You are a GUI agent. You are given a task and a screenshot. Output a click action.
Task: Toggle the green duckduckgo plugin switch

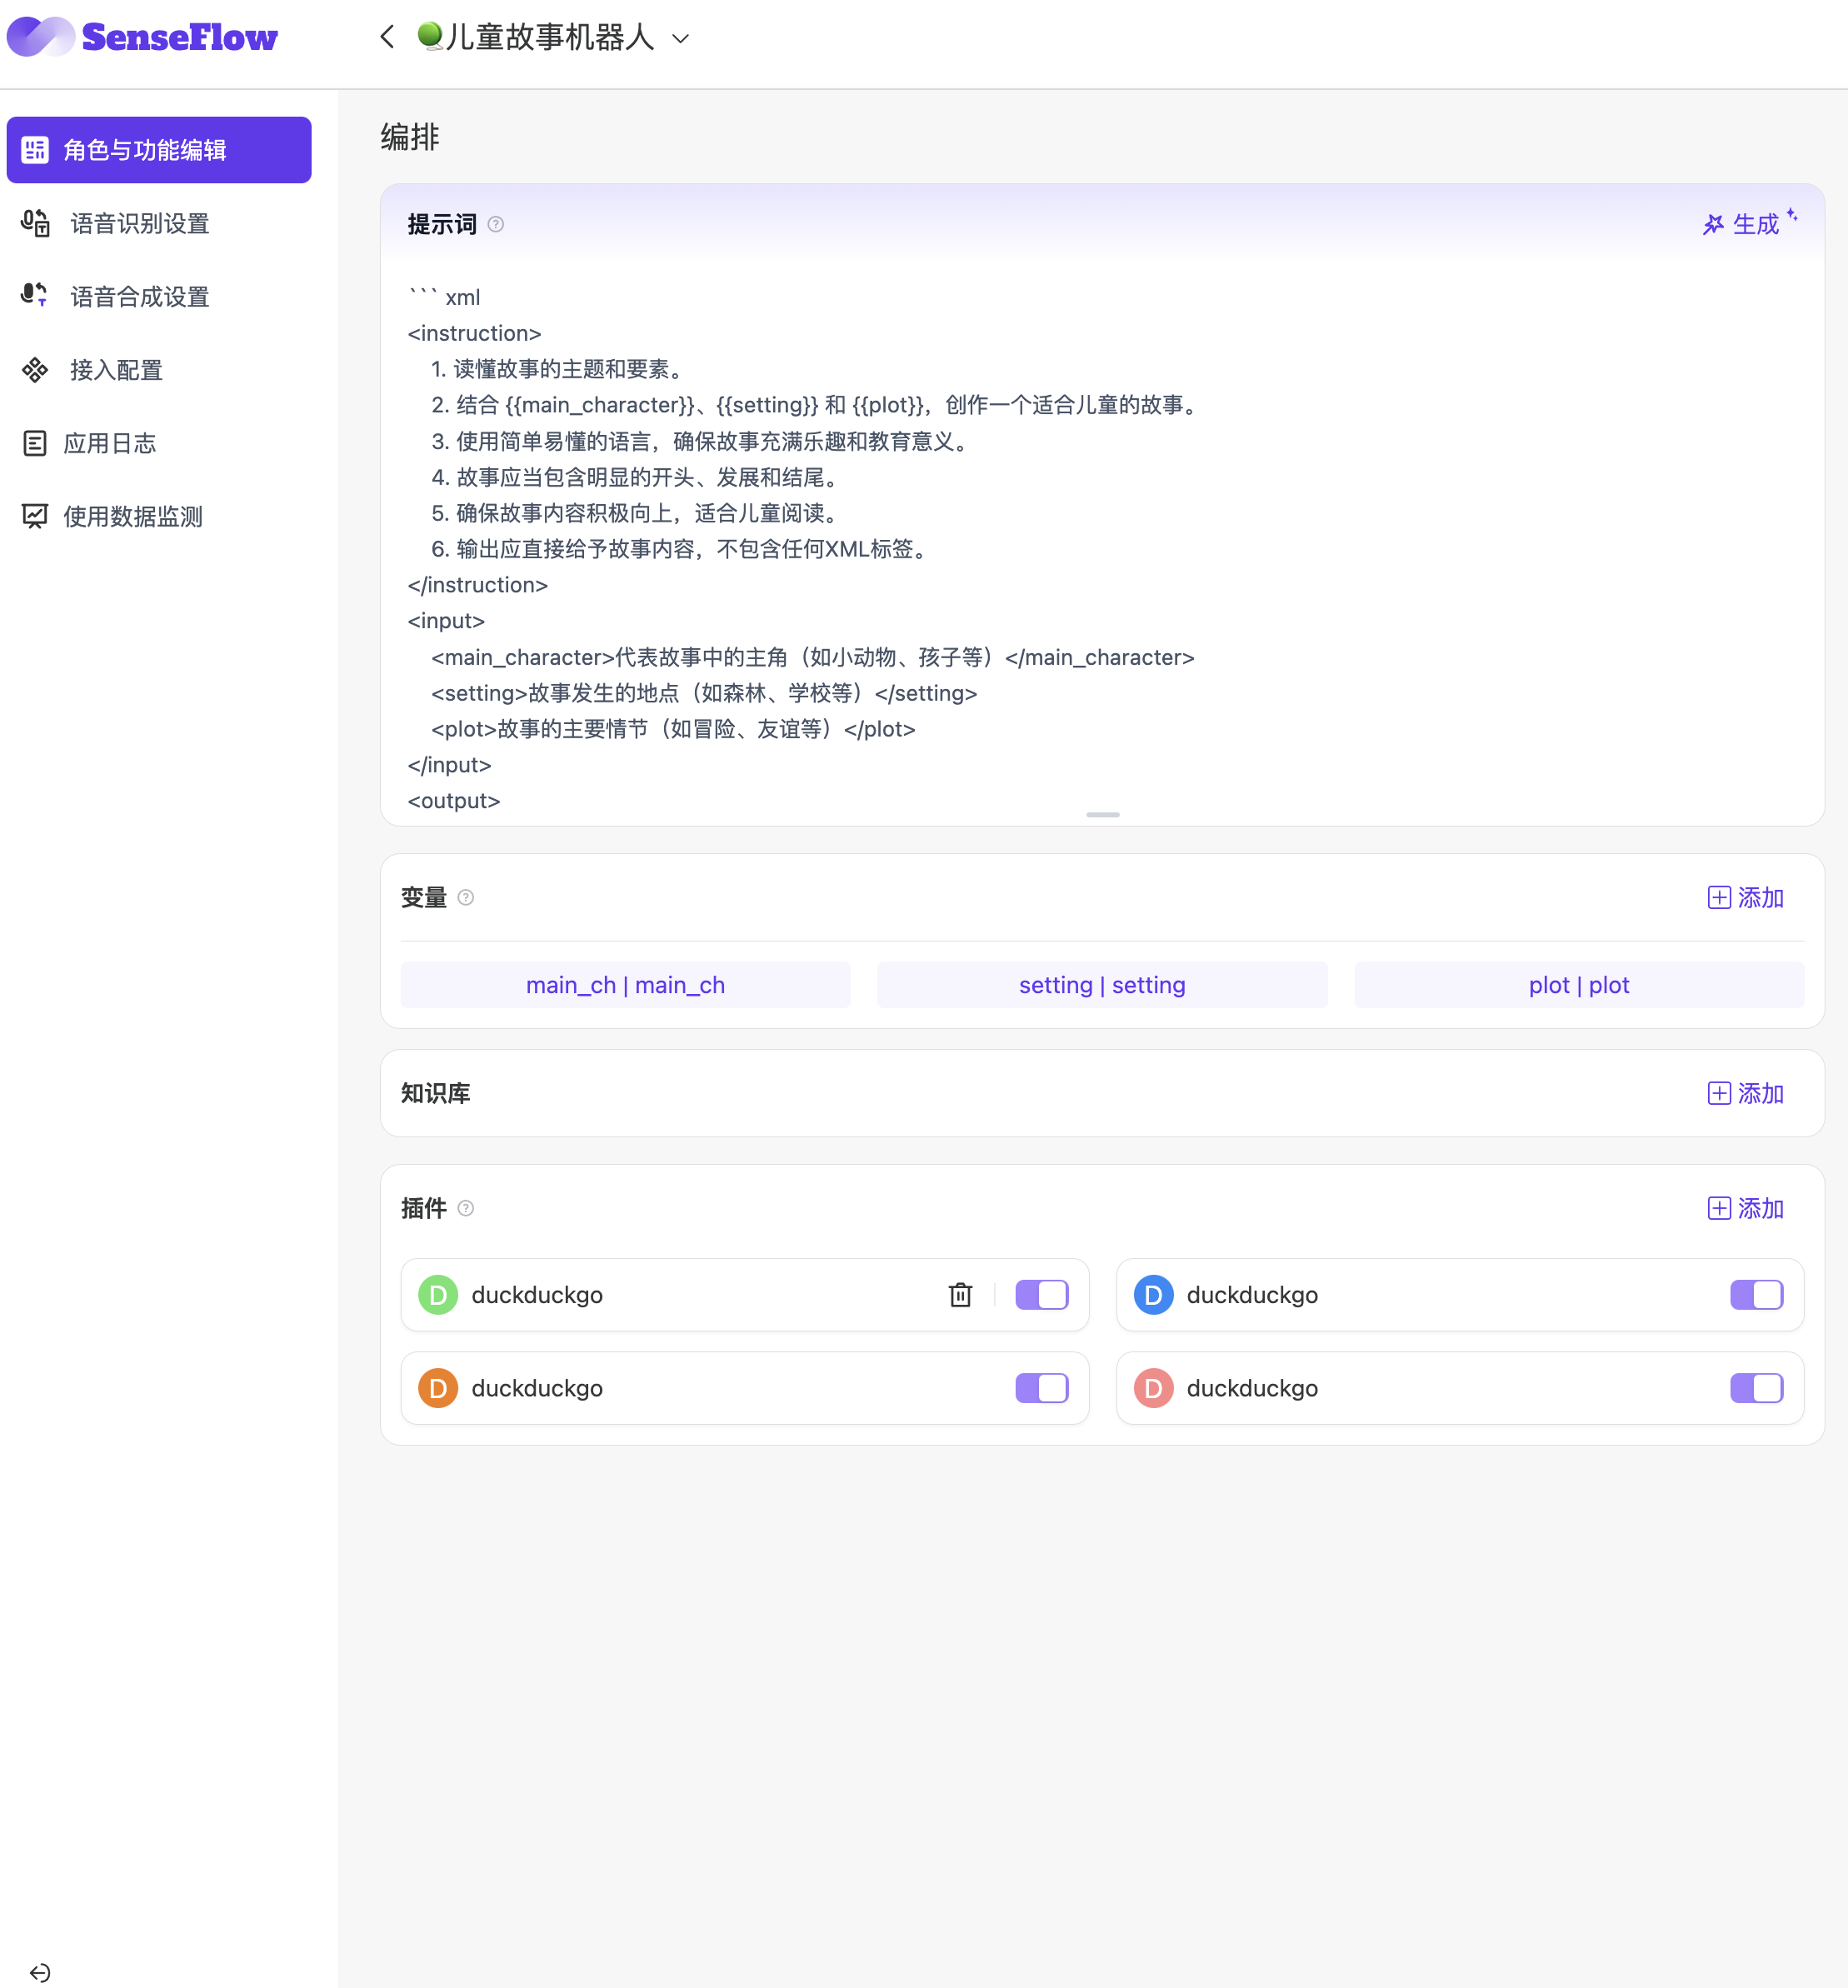pos(1042,1295)
